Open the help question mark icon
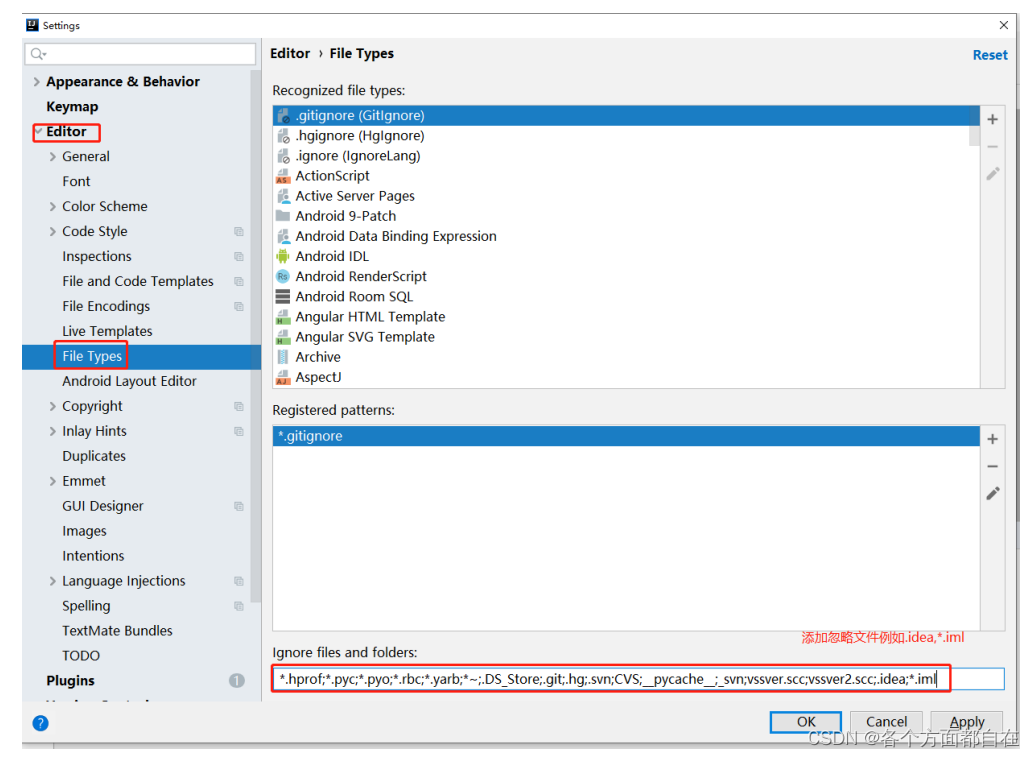The width and height of the screenshot is (1035, 757). [40, 723]
